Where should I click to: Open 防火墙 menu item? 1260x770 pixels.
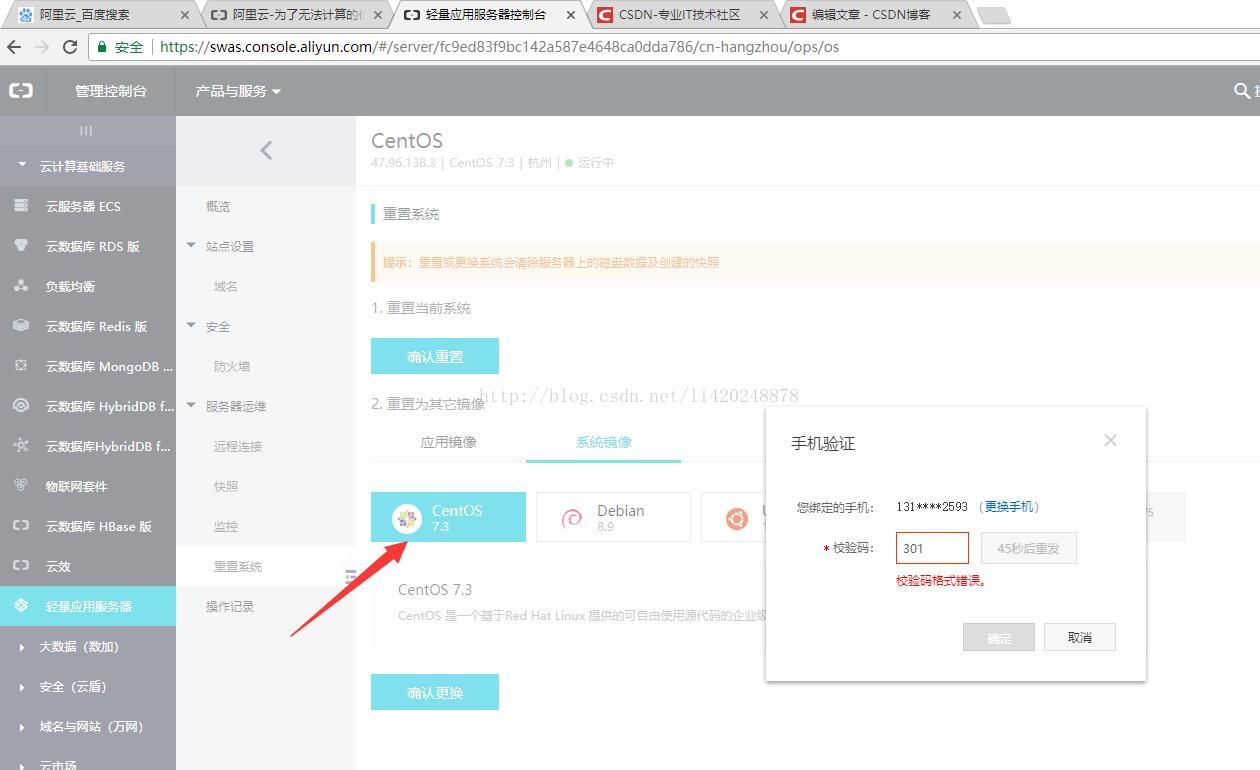(232, 366)
